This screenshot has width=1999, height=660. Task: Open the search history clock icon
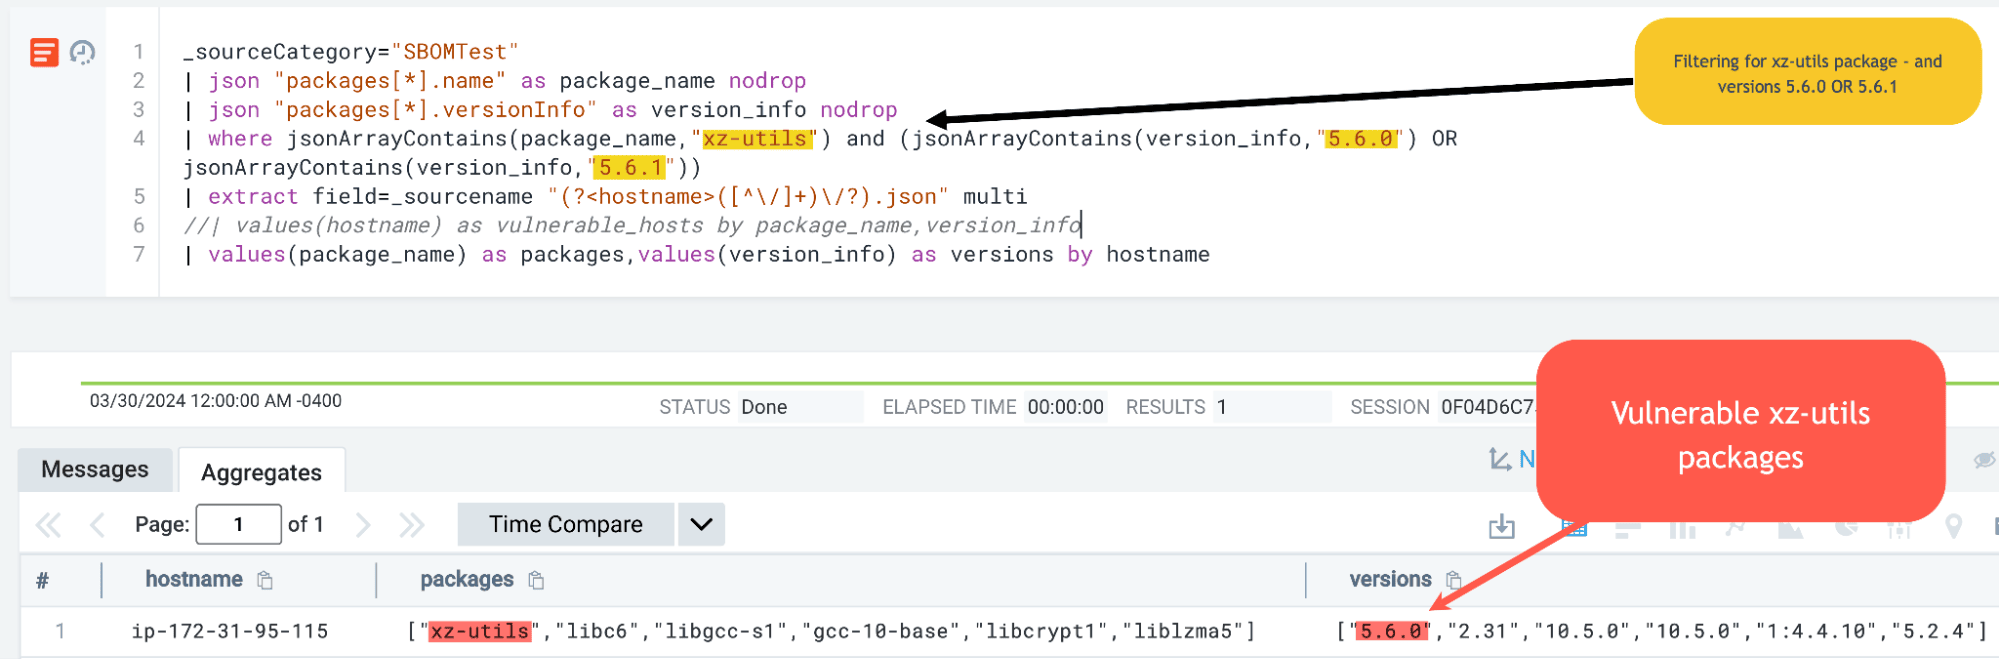coord(83,52)
